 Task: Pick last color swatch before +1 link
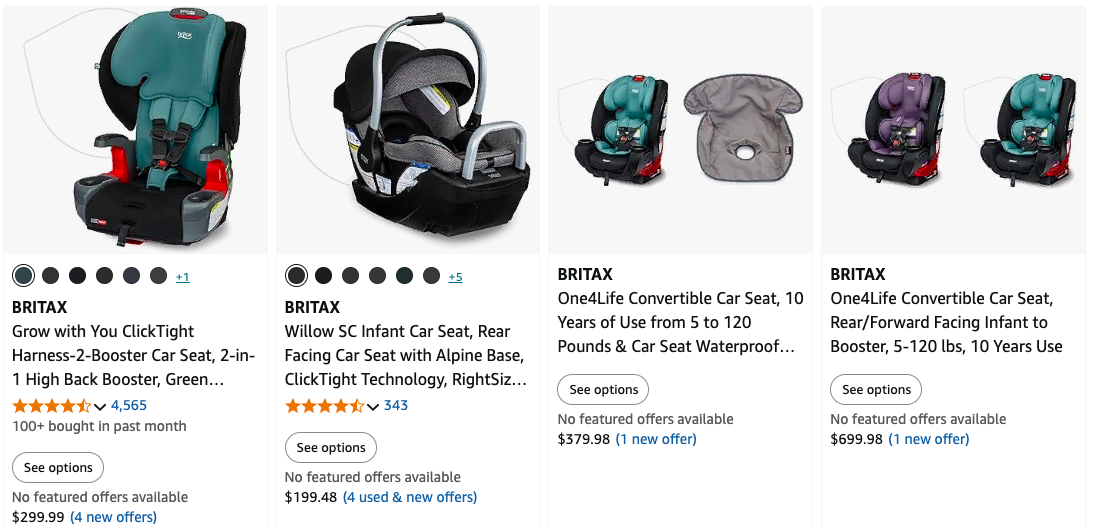click(158, 276)
